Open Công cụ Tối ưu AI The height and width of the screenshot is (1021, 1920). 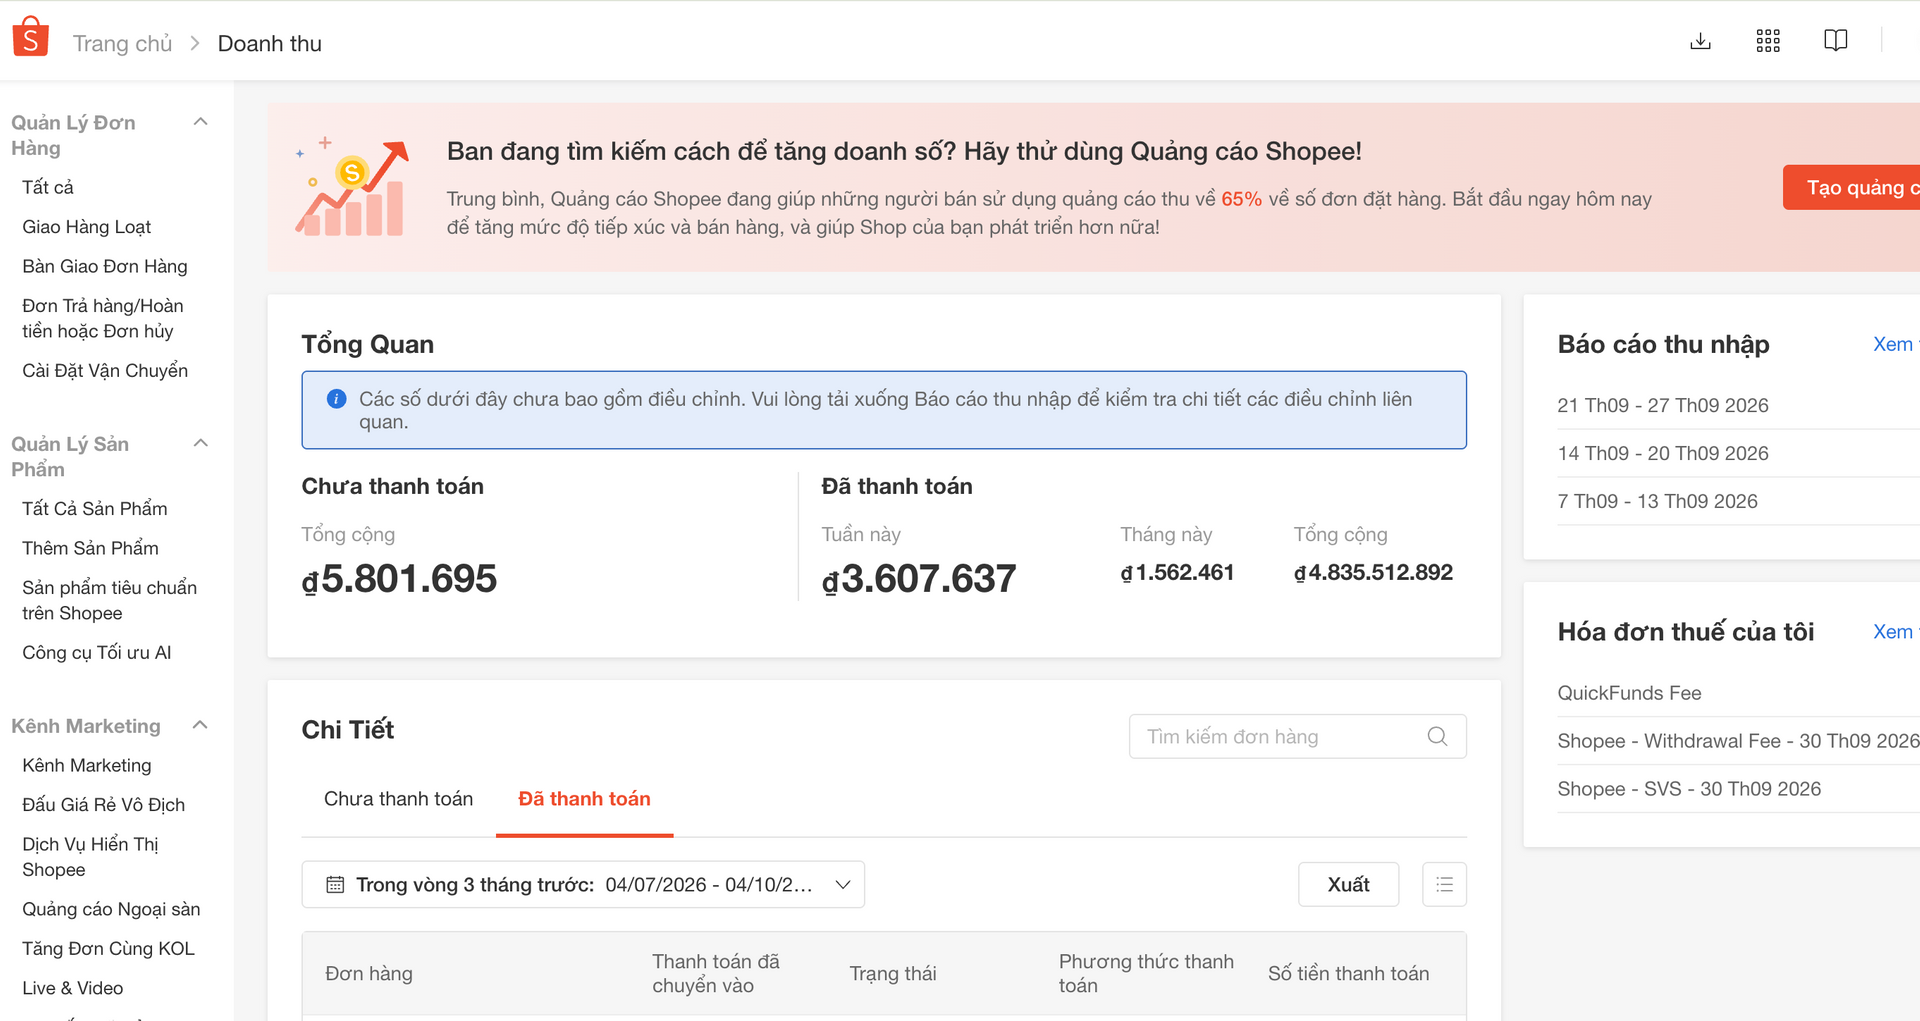coord(97,652)
